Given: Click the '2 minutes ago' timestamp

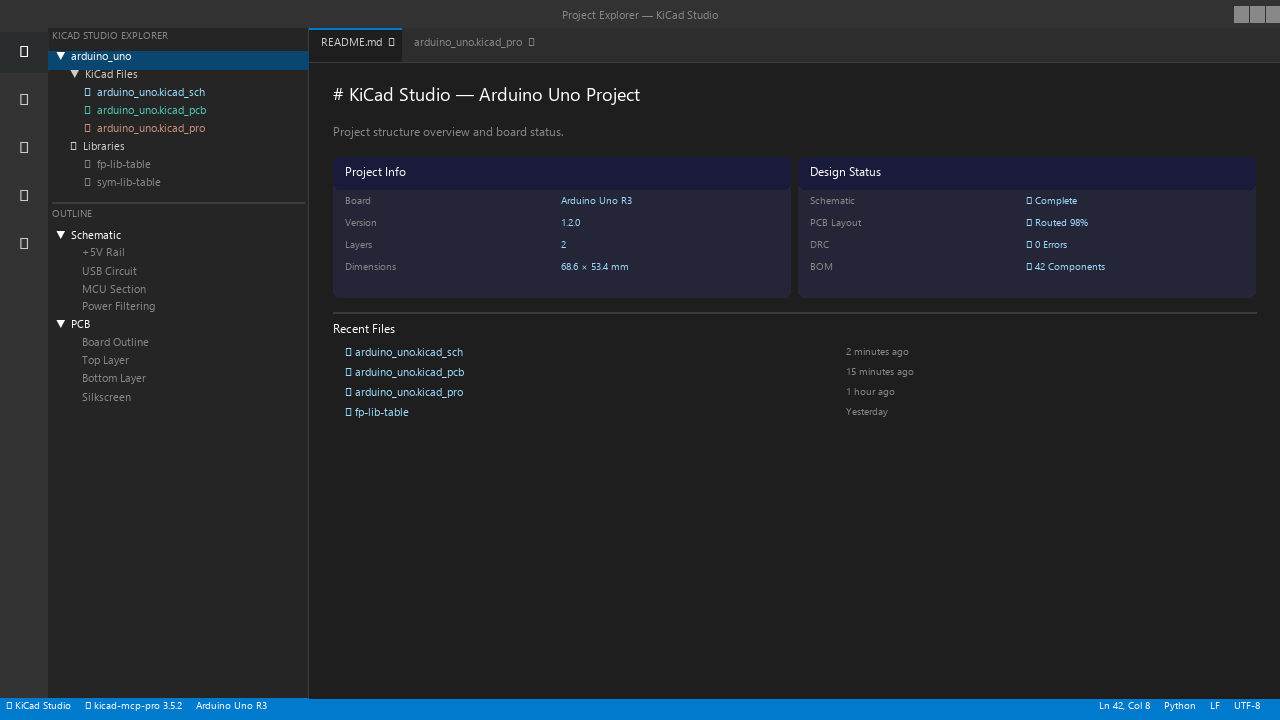Looking at the screenshot, I should coord(877,352).
